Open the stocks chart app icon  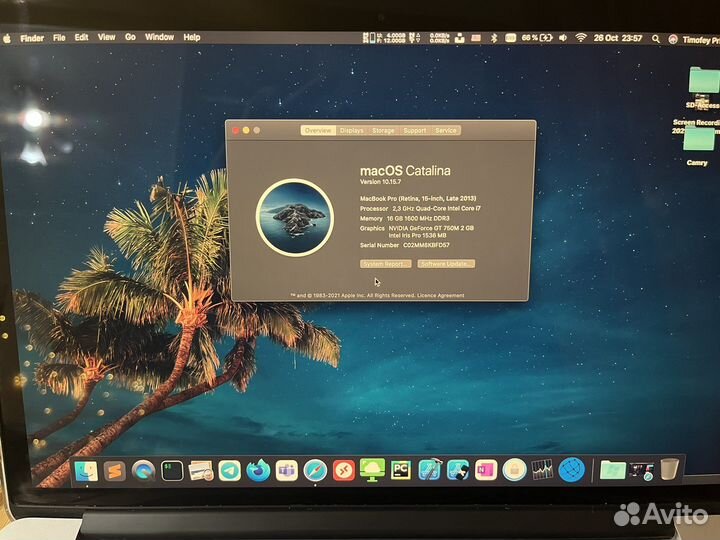click(x=542, y=470)
